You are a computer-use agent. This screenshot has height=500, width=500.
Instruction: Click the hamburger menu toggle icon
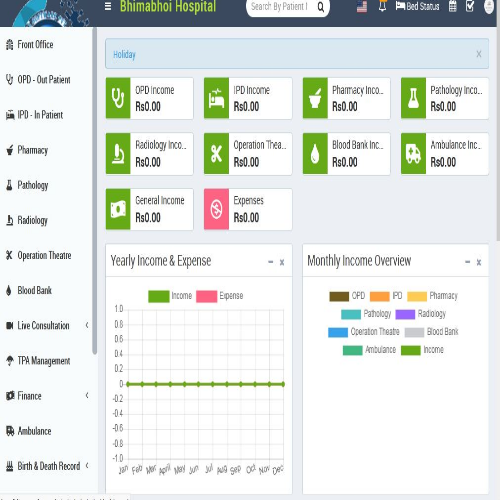108,6
